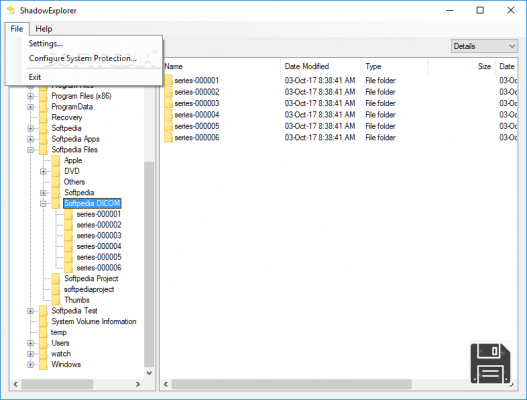Click Exit in the File menu
The height and width of the screenshot is (400, 527).
coord(35,77)
